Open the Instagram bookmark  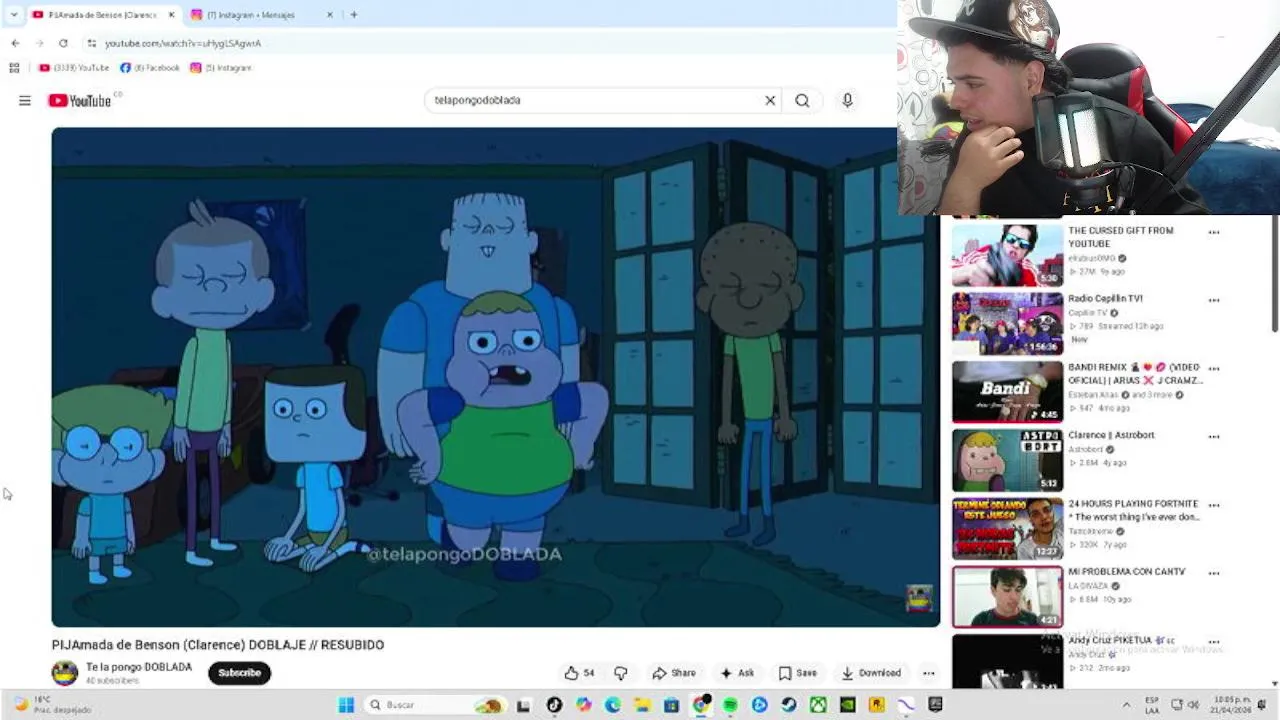click(x=221, y=68)
